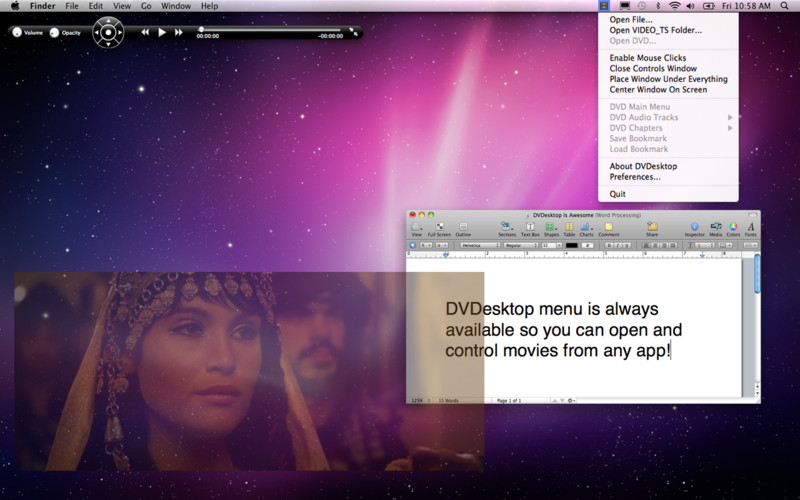Toggle underline in Pages format bar
Image resolution: width=800 pixels, height=500 pixels.
pos(627,245)
